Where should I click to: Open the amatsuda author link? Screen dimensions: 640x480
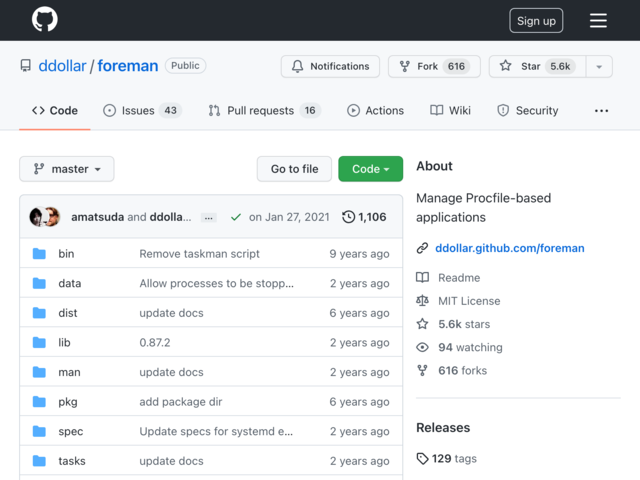click(98, 217)
